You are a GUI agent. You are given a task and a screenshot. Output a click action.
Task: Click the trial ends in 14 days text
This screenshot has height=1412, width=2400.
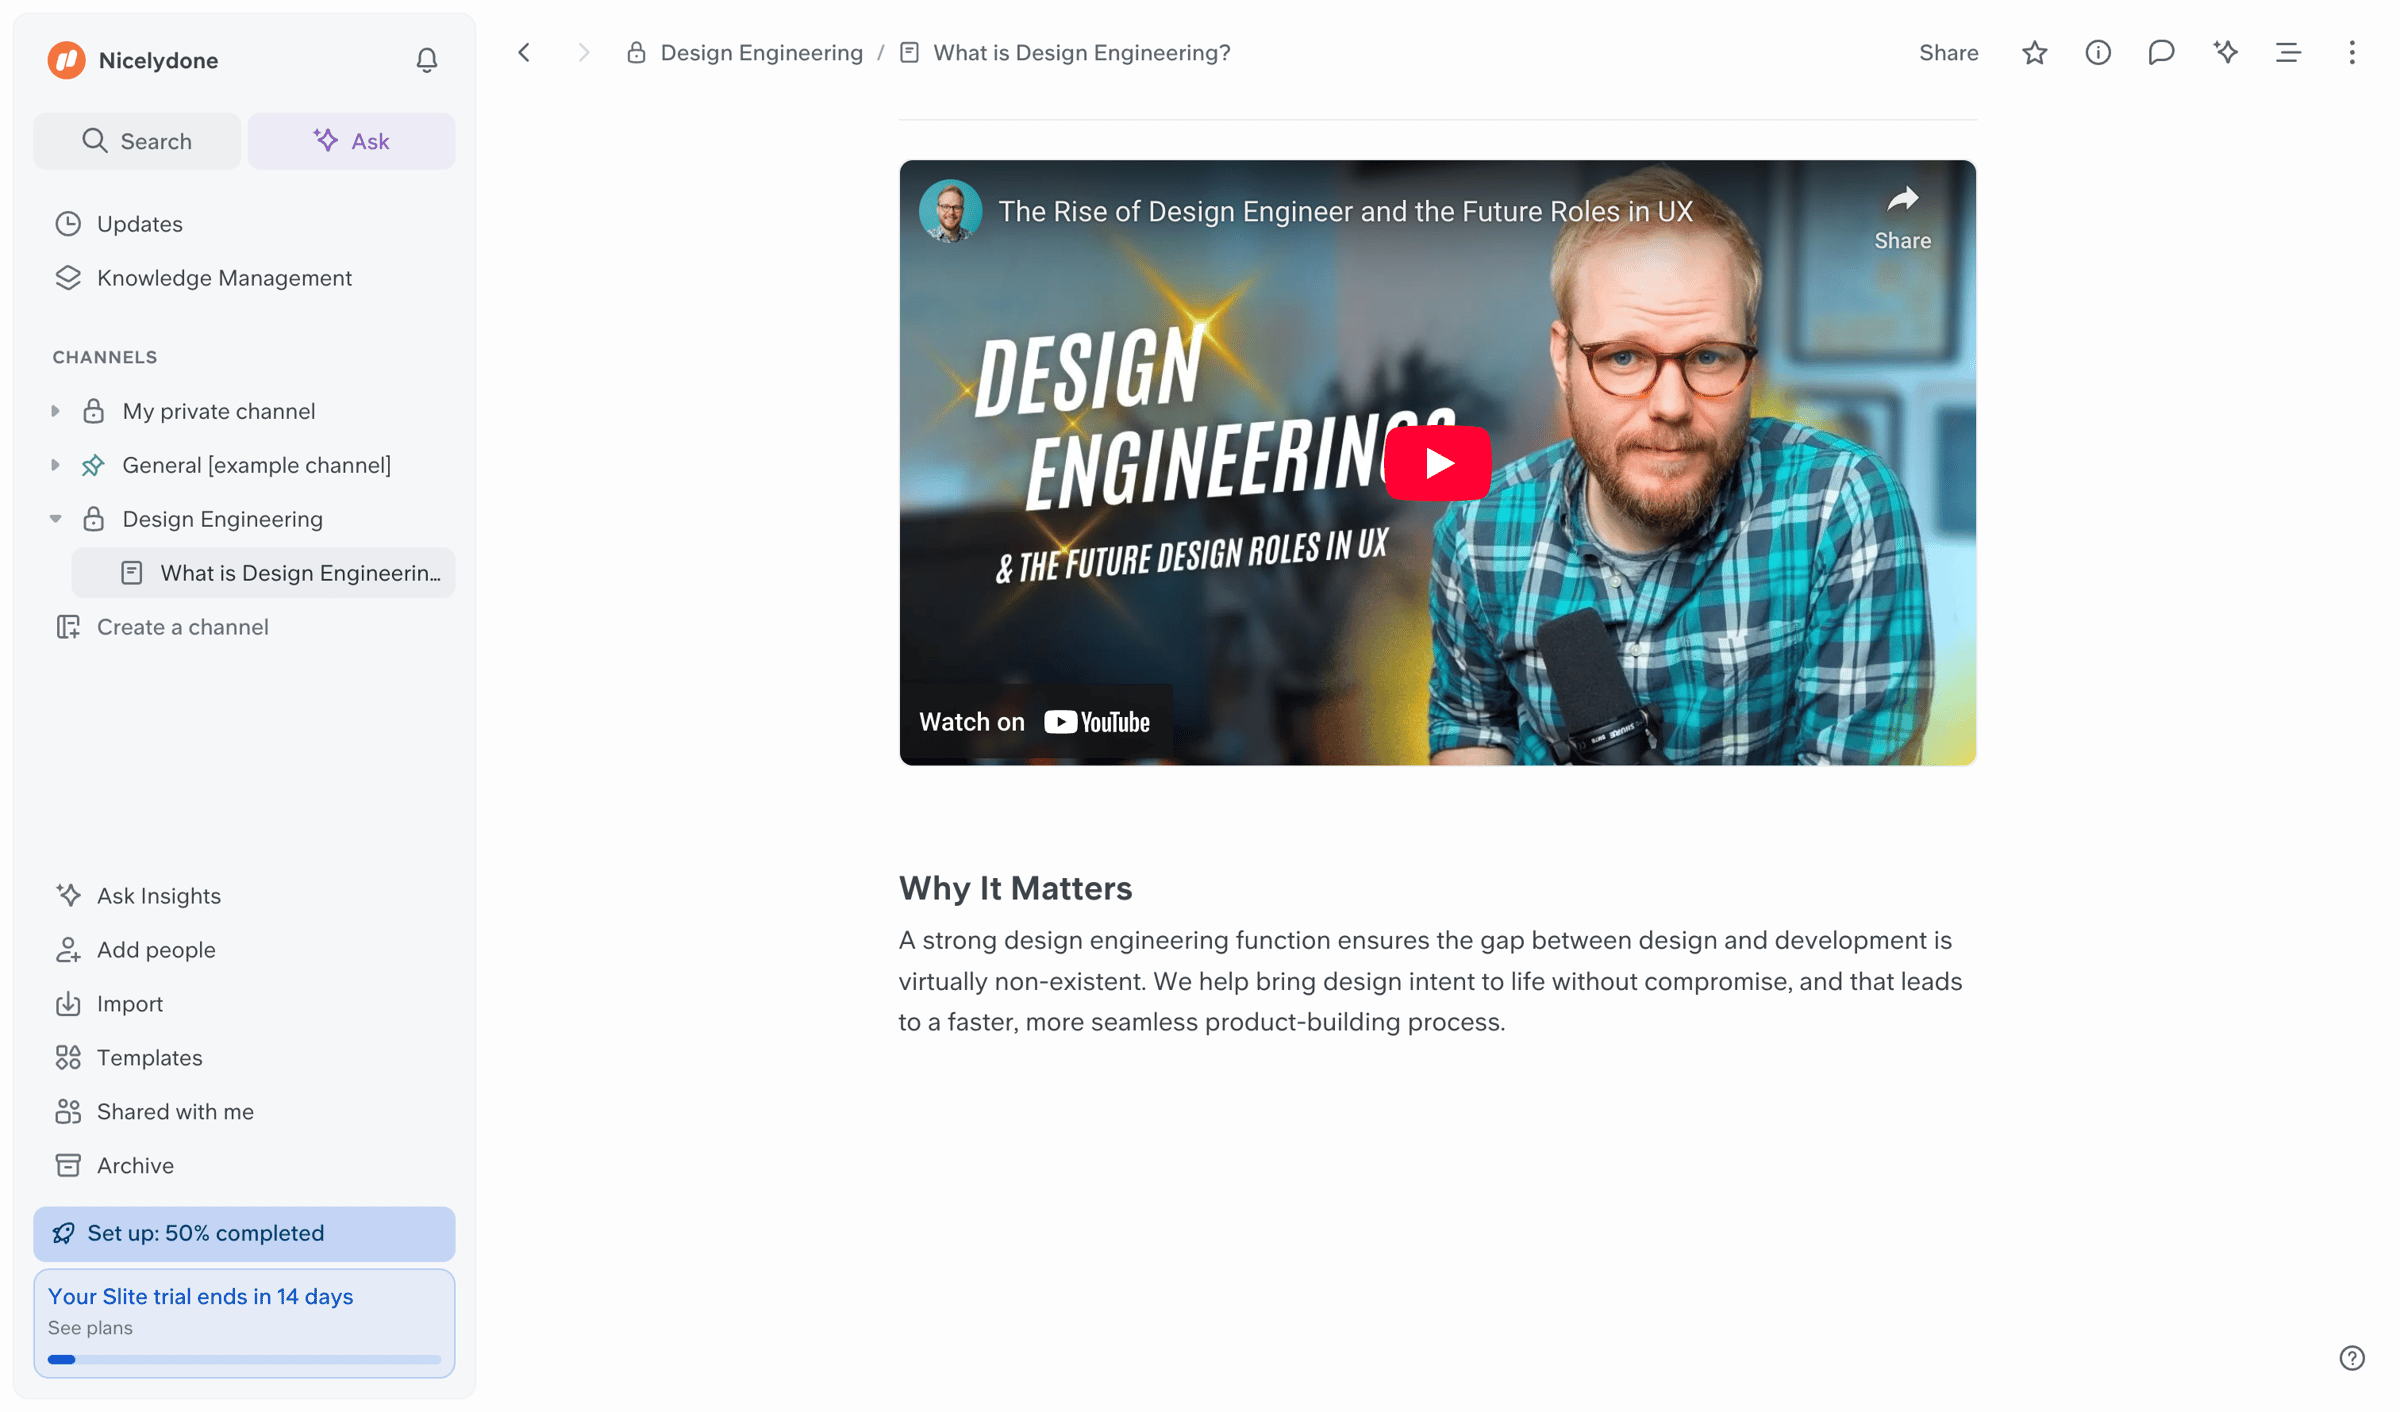click(x=200, y=1296)
